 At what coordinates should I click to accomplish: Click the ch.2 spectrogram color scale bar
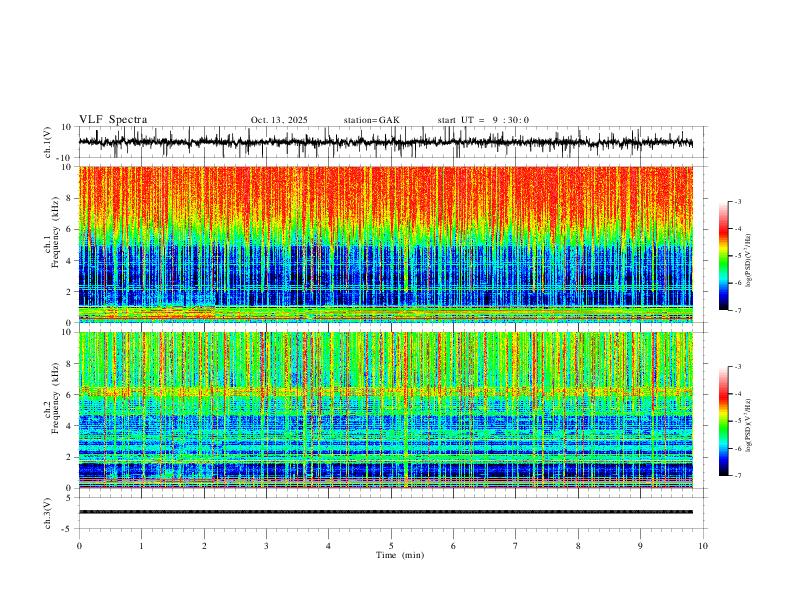724,421
